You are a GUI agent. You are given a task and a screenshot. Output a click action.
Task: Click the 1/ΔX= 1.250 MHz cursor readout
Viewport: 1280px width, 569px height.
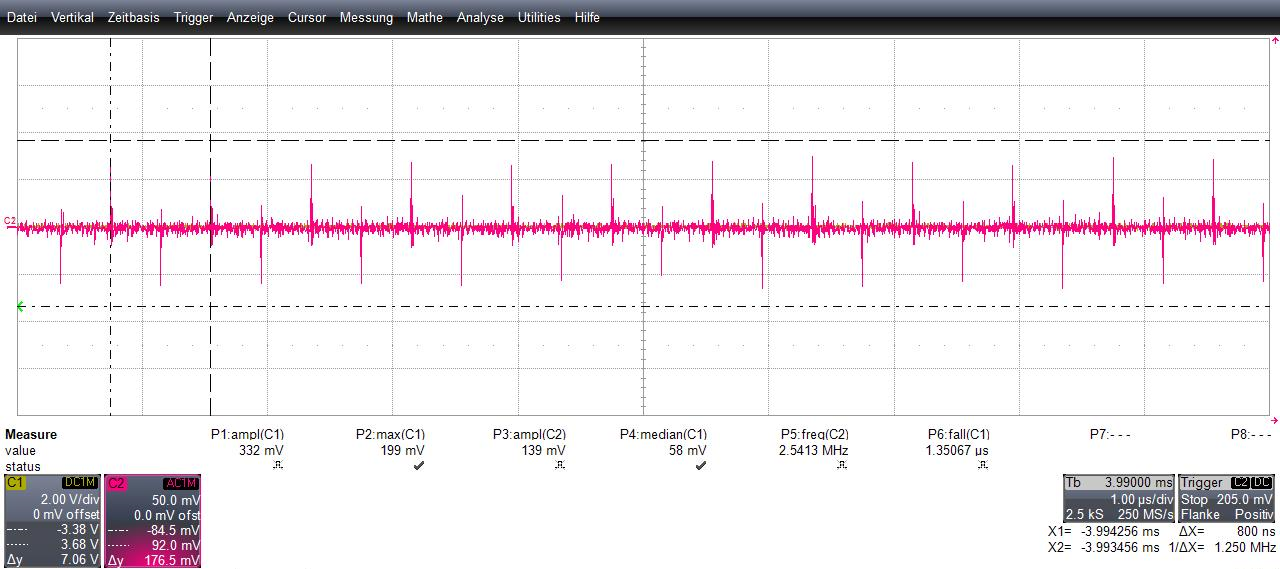coord(1222,549)
